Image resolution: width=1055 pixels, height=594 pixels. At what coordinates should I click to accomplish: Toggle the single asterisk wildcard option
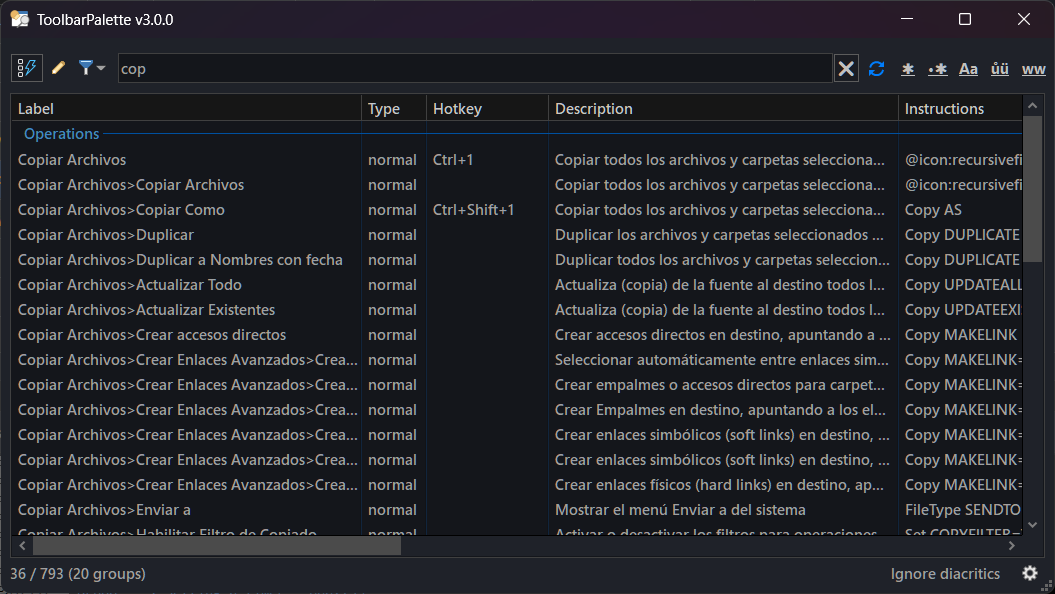[x=908, y=69]
